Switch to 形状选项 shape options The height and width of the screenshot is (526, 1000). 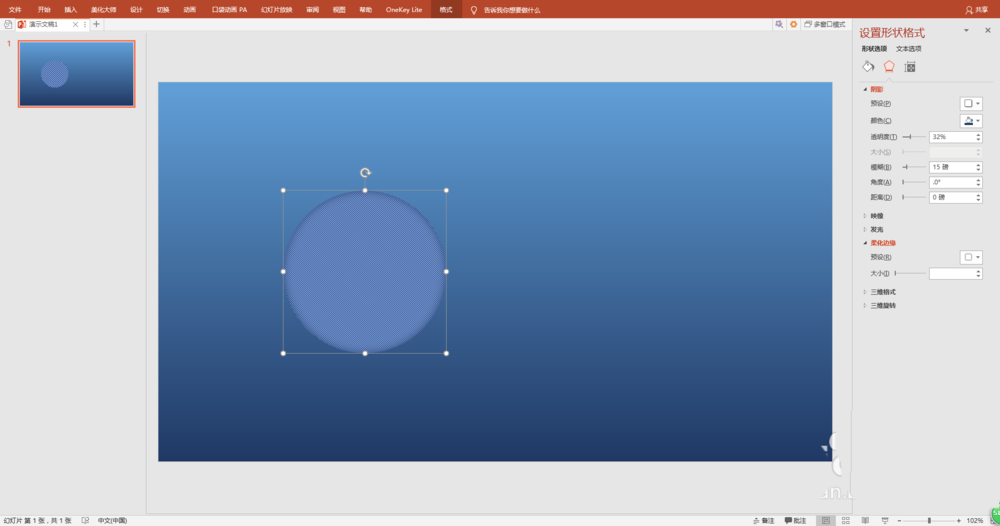(874, 49)
